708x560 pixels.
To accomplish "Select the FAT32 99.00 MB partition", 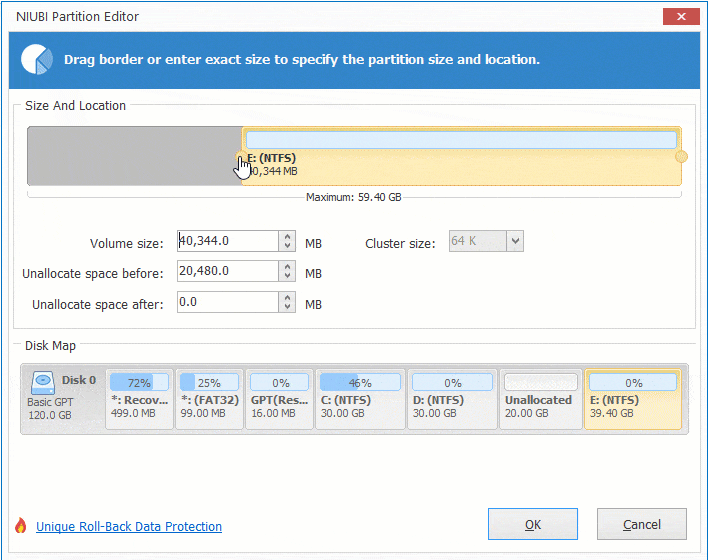I will click(x=210, y=399).
